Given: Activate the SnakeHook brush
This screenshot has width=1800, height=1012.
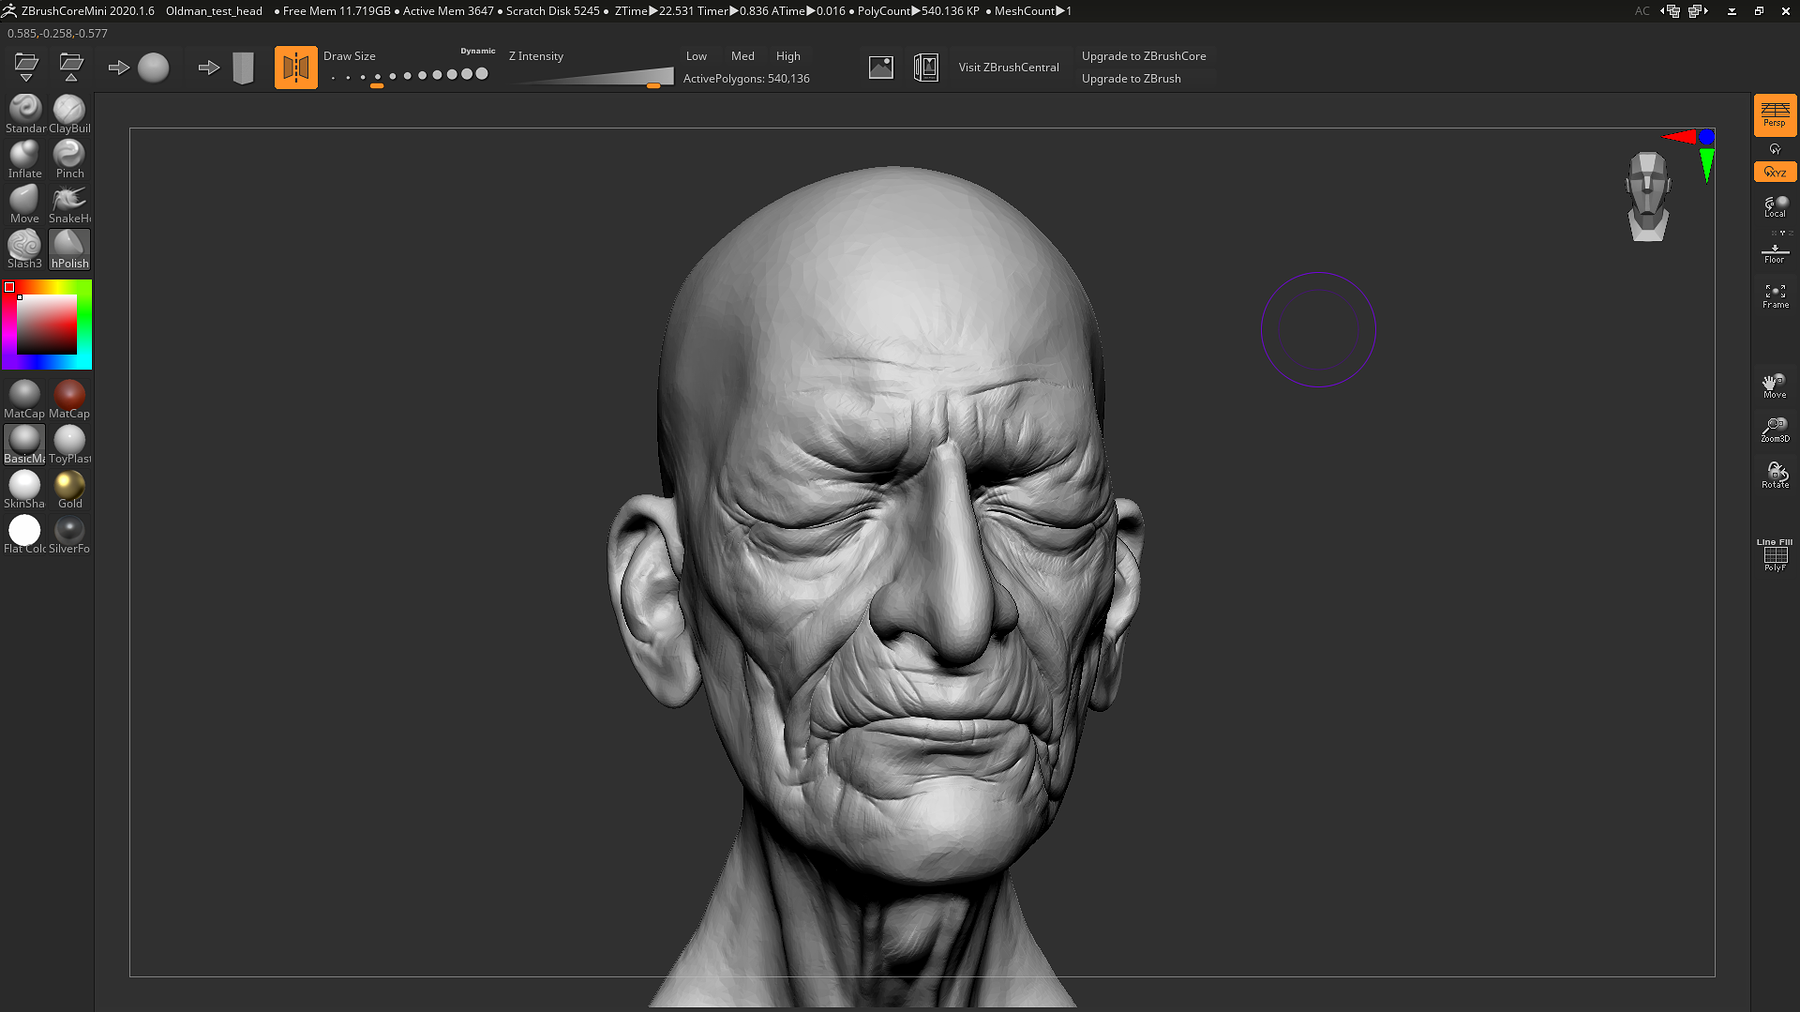Looking at the screenshot, I should (69, 198).
